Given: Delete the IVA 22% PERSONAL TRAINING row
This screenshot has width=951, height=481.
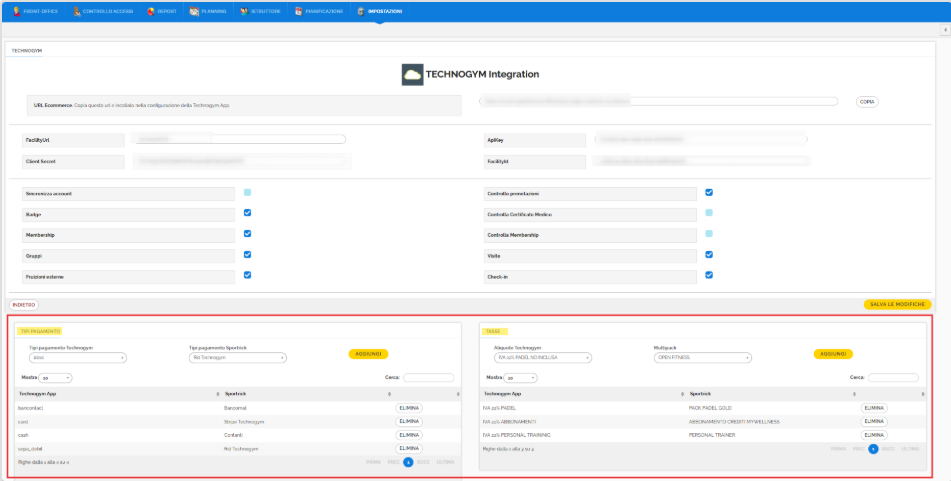Looking at the screenshot, I should 874,435.
